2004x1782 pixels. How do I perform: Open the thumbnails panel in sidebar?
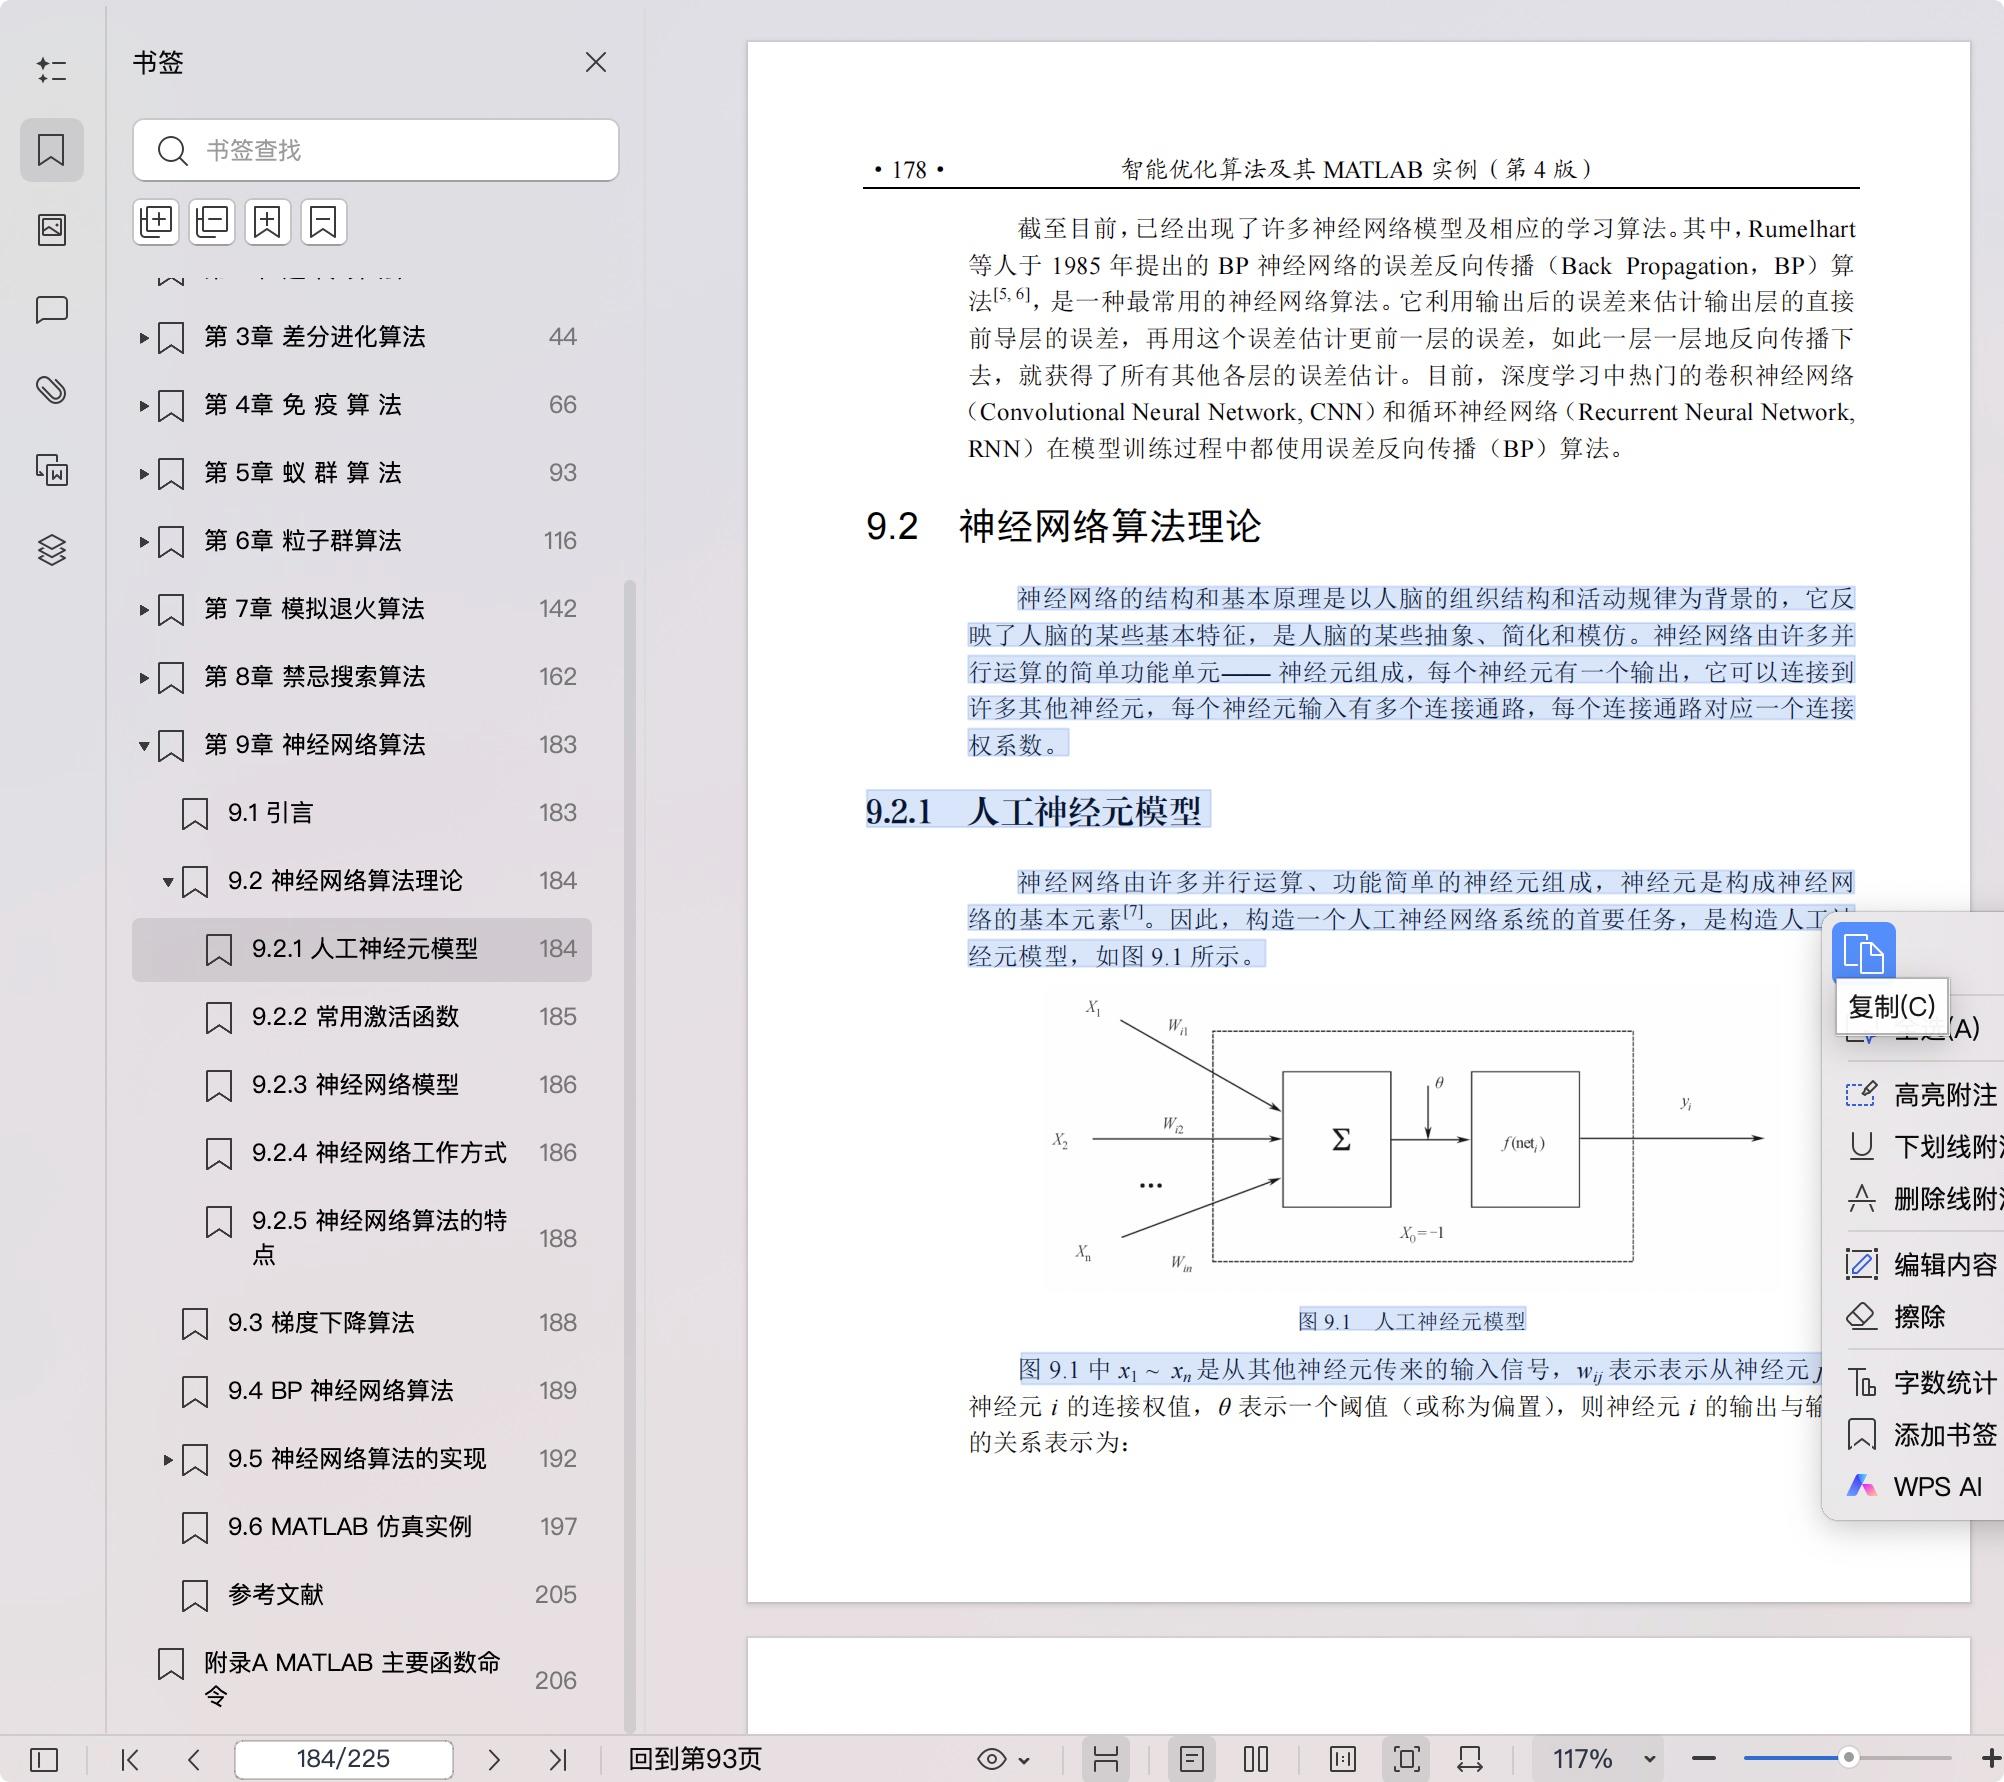pos(52,229)
